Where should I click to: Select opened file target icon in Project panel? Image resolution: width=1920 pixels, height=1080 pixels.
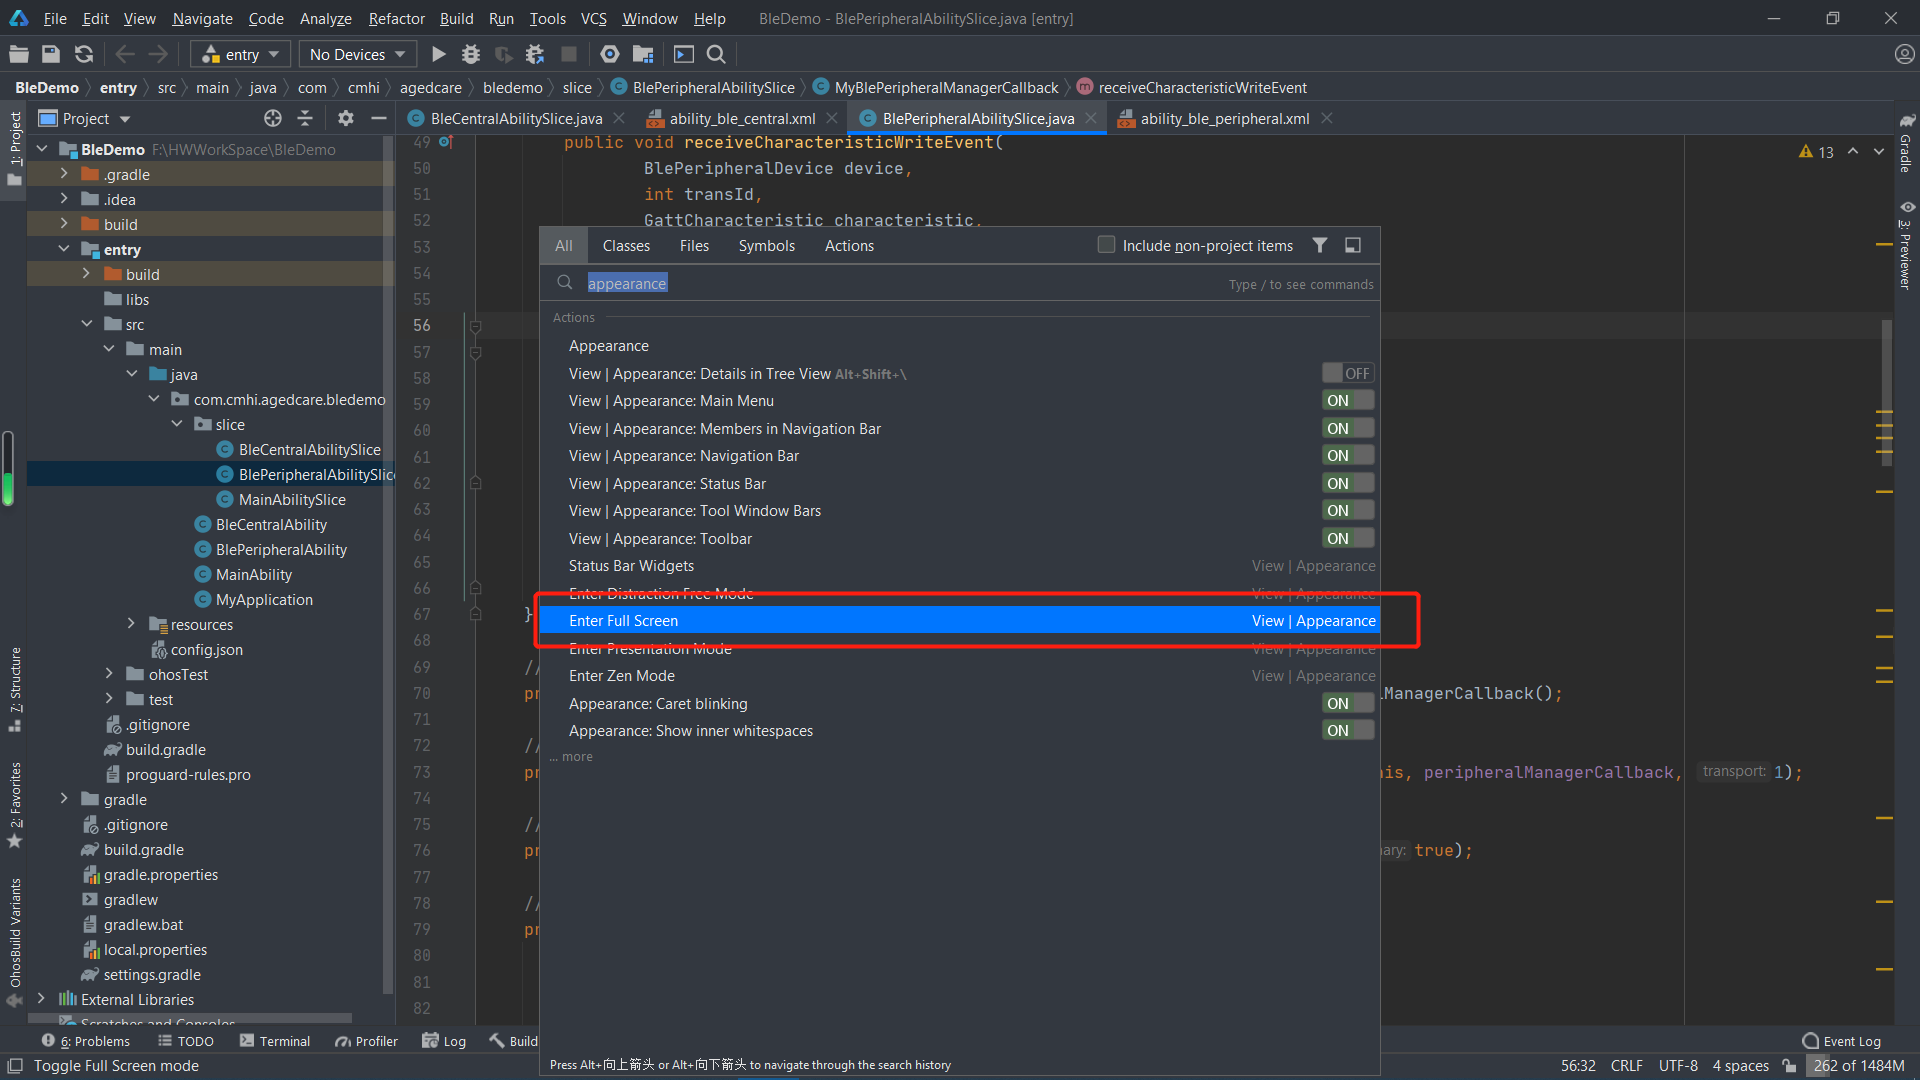[273, 118]
